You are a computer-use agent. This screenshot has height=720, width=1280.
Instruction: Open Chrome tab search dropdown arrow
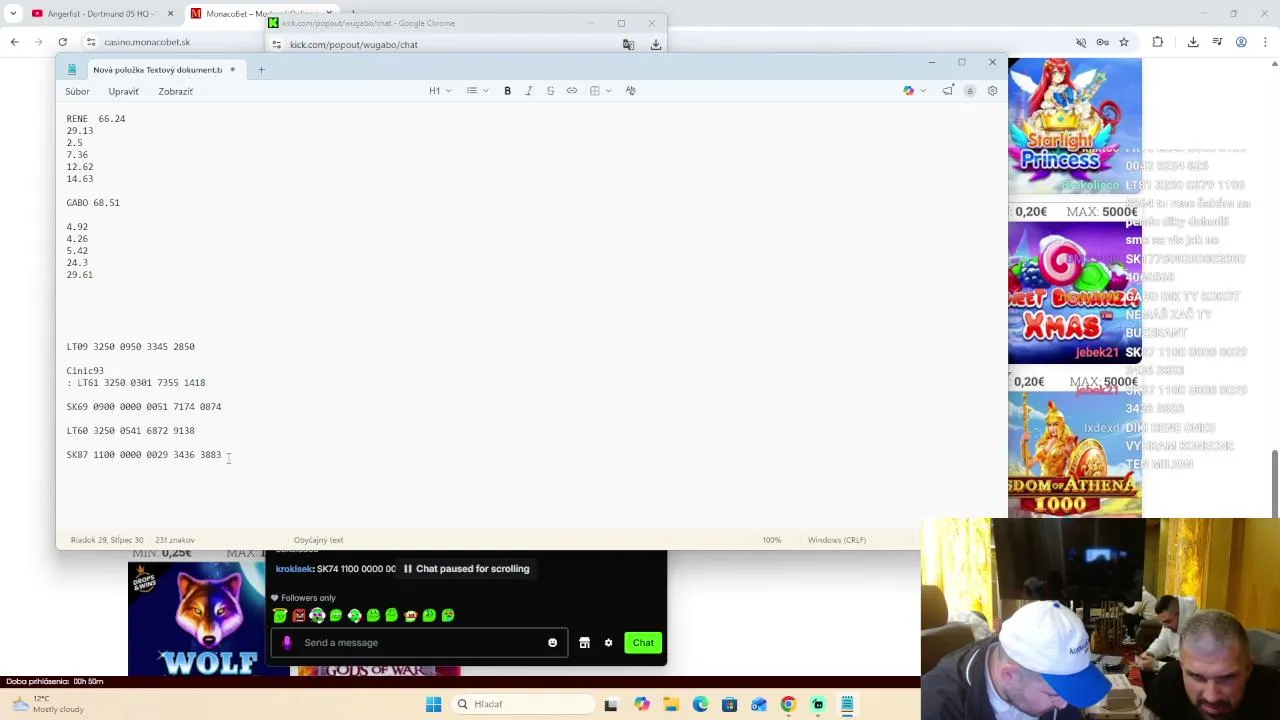tap(12, 14)
